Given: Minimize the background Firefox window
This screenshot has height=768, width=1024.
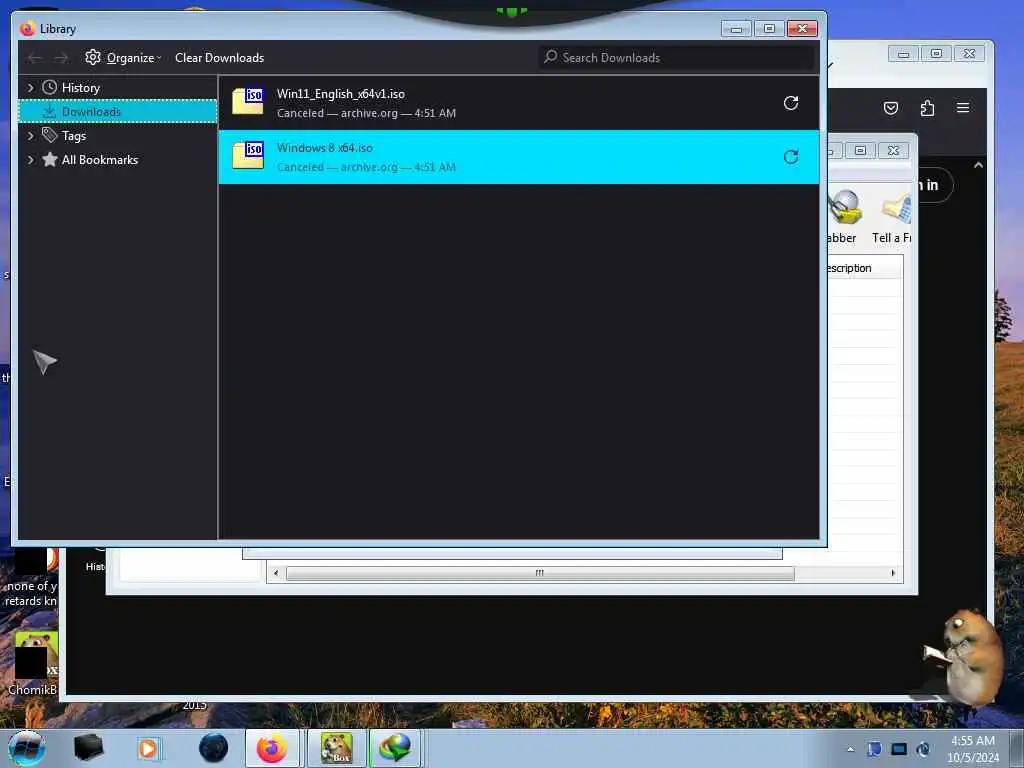Looking at the screenshot, I should 903,54.
